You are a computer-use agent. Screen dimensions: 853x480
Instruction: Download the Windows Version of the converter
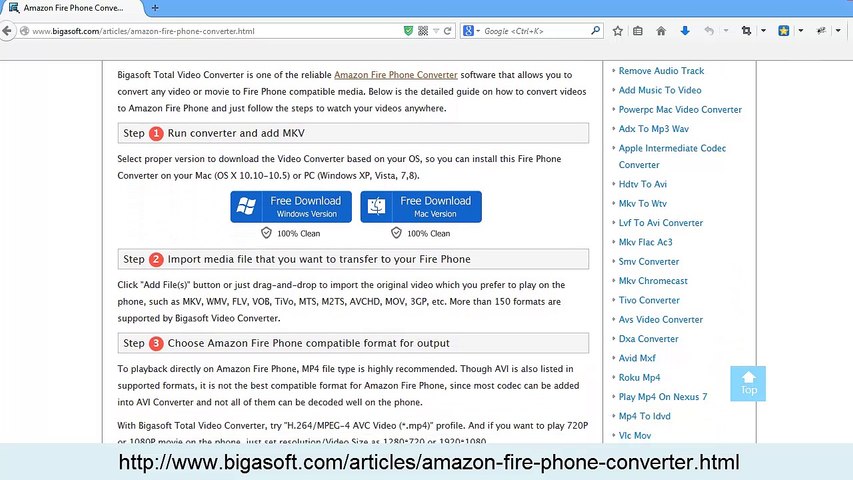(x=291, y=207)
